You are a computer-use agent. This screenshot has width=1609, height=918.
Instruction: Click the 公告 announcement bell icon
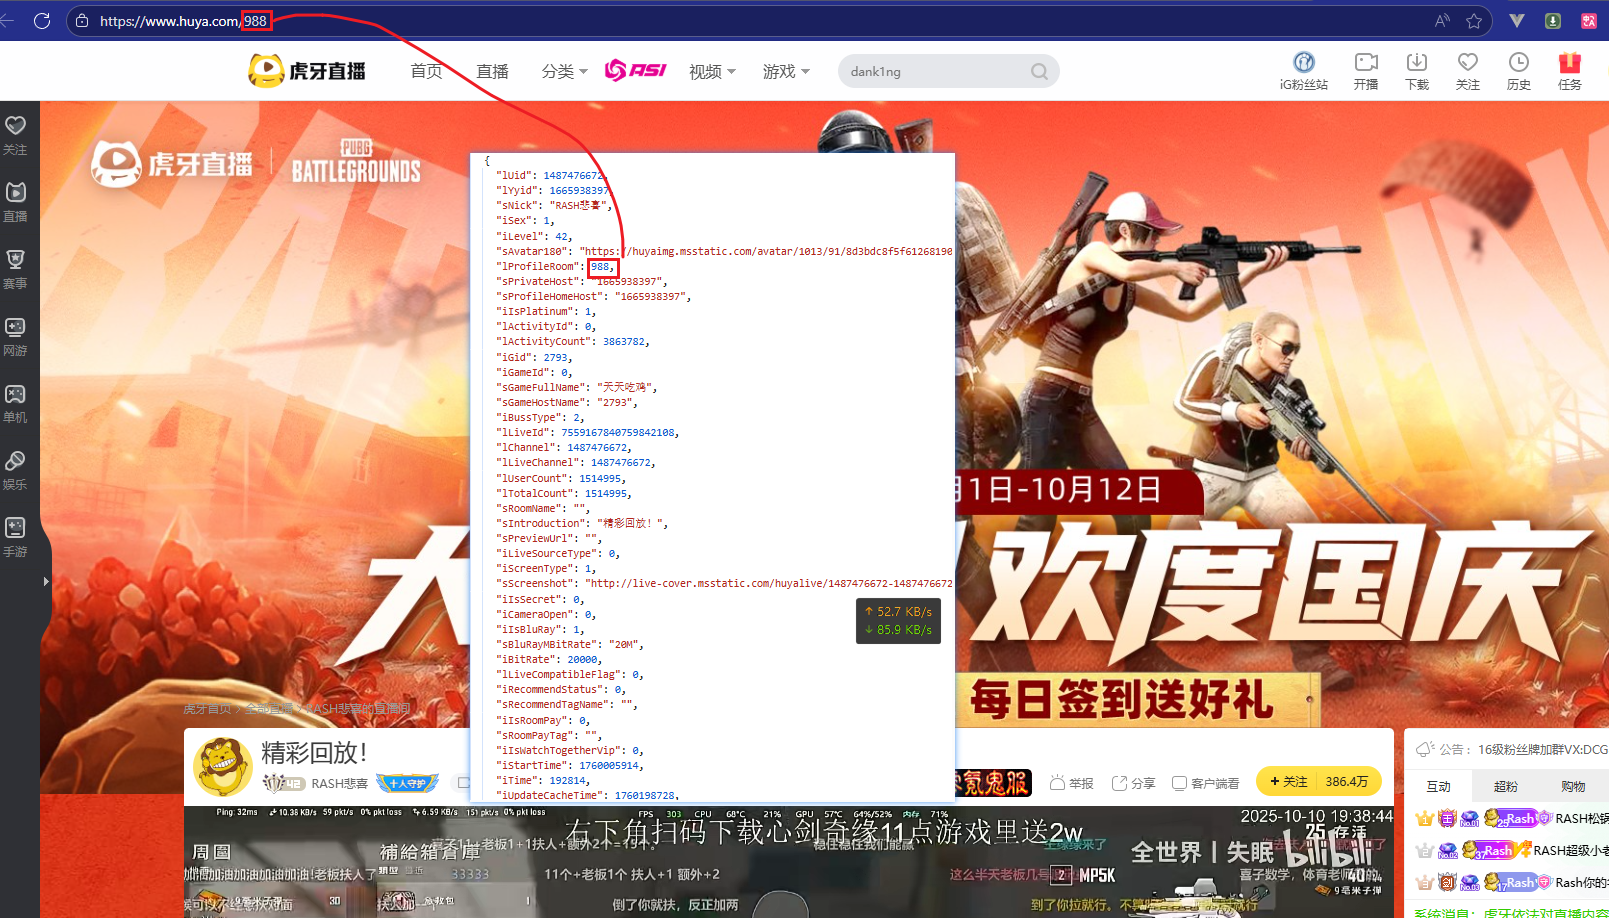coord(1425,749)
